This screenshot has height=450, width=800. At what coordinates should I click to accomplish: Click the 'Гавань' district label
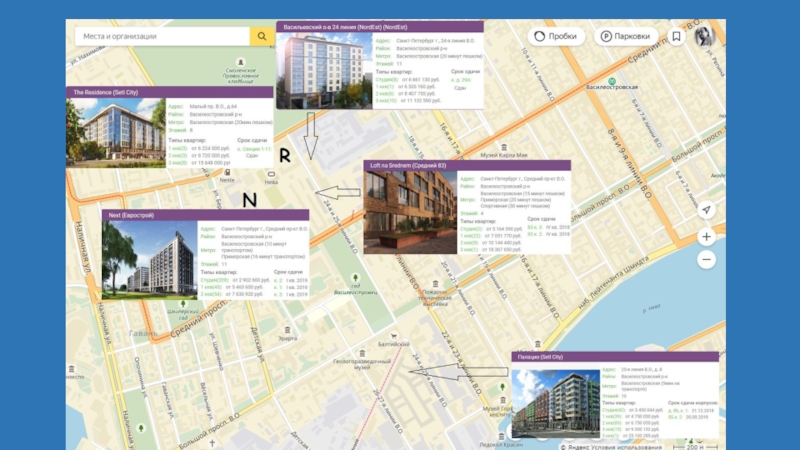(143, 333)
